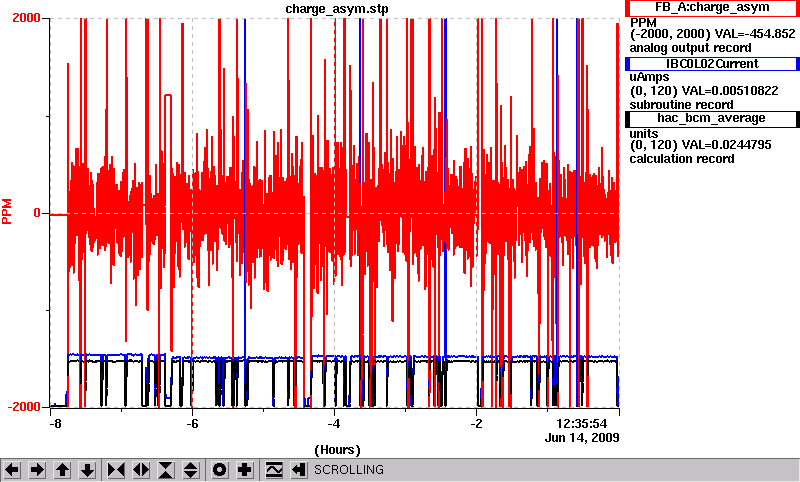Viewport: 800px width, 482px height.
Task: Click the circle icon in toolbar
Action: click(x=220, y=470)
